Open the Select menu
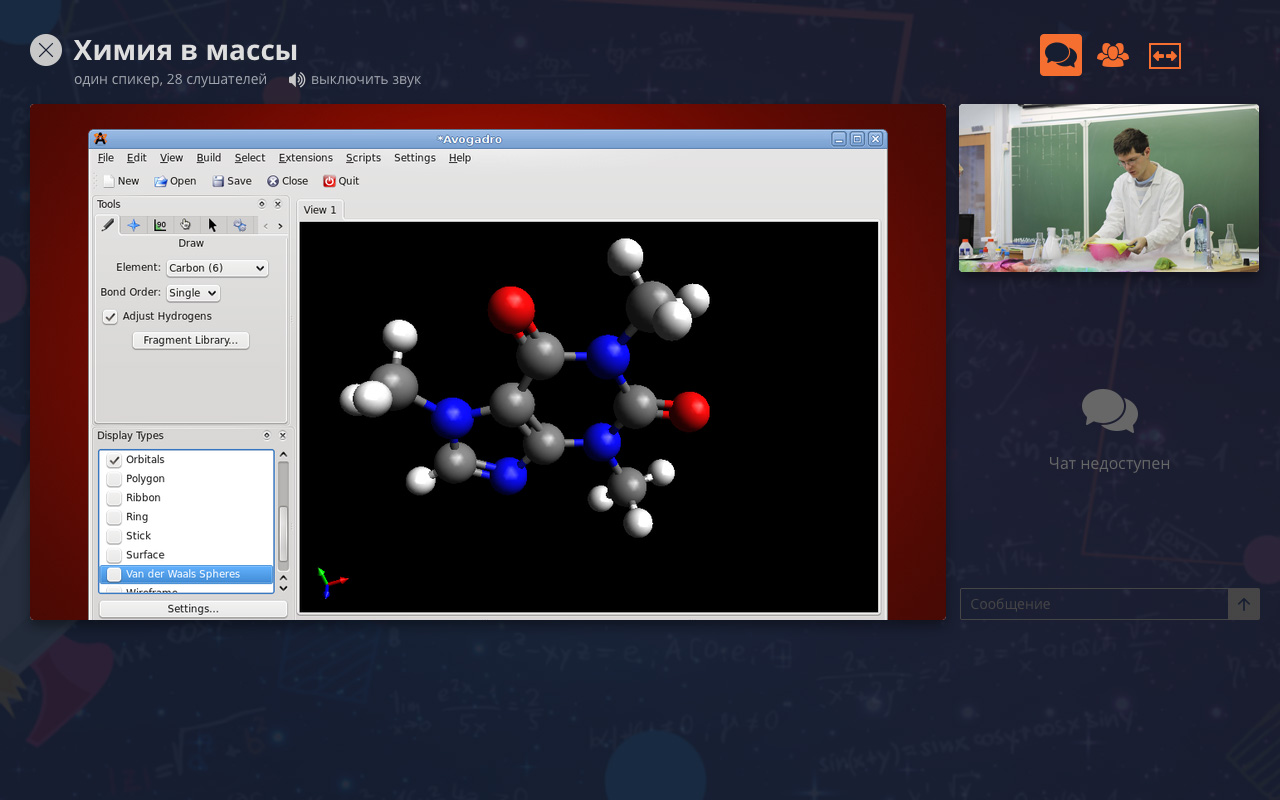 (250, 158)
